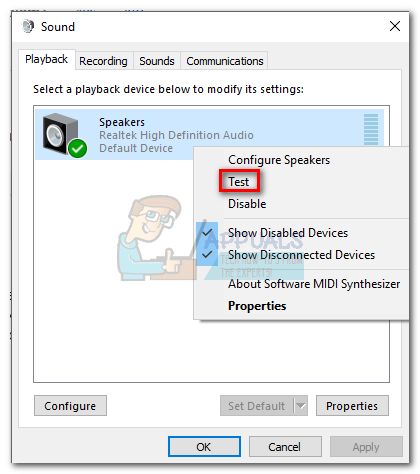Switch to the Recording tab

103,61
